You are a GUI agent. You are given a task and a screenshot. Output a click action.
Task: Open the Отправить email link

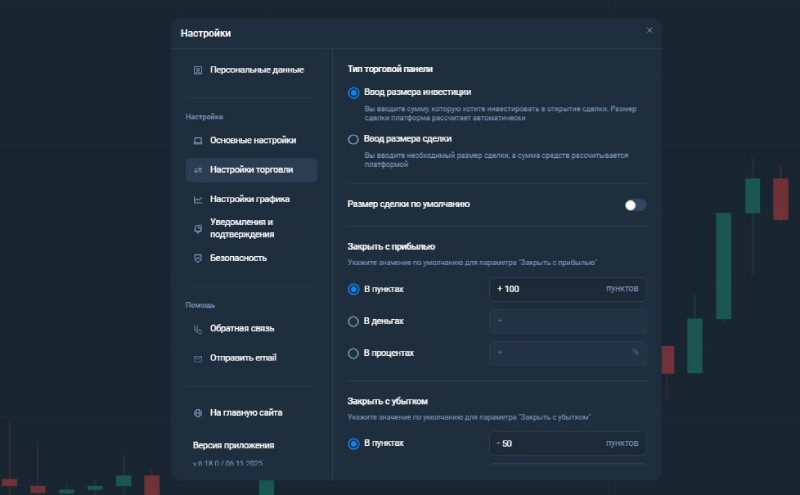coord(242,358)
